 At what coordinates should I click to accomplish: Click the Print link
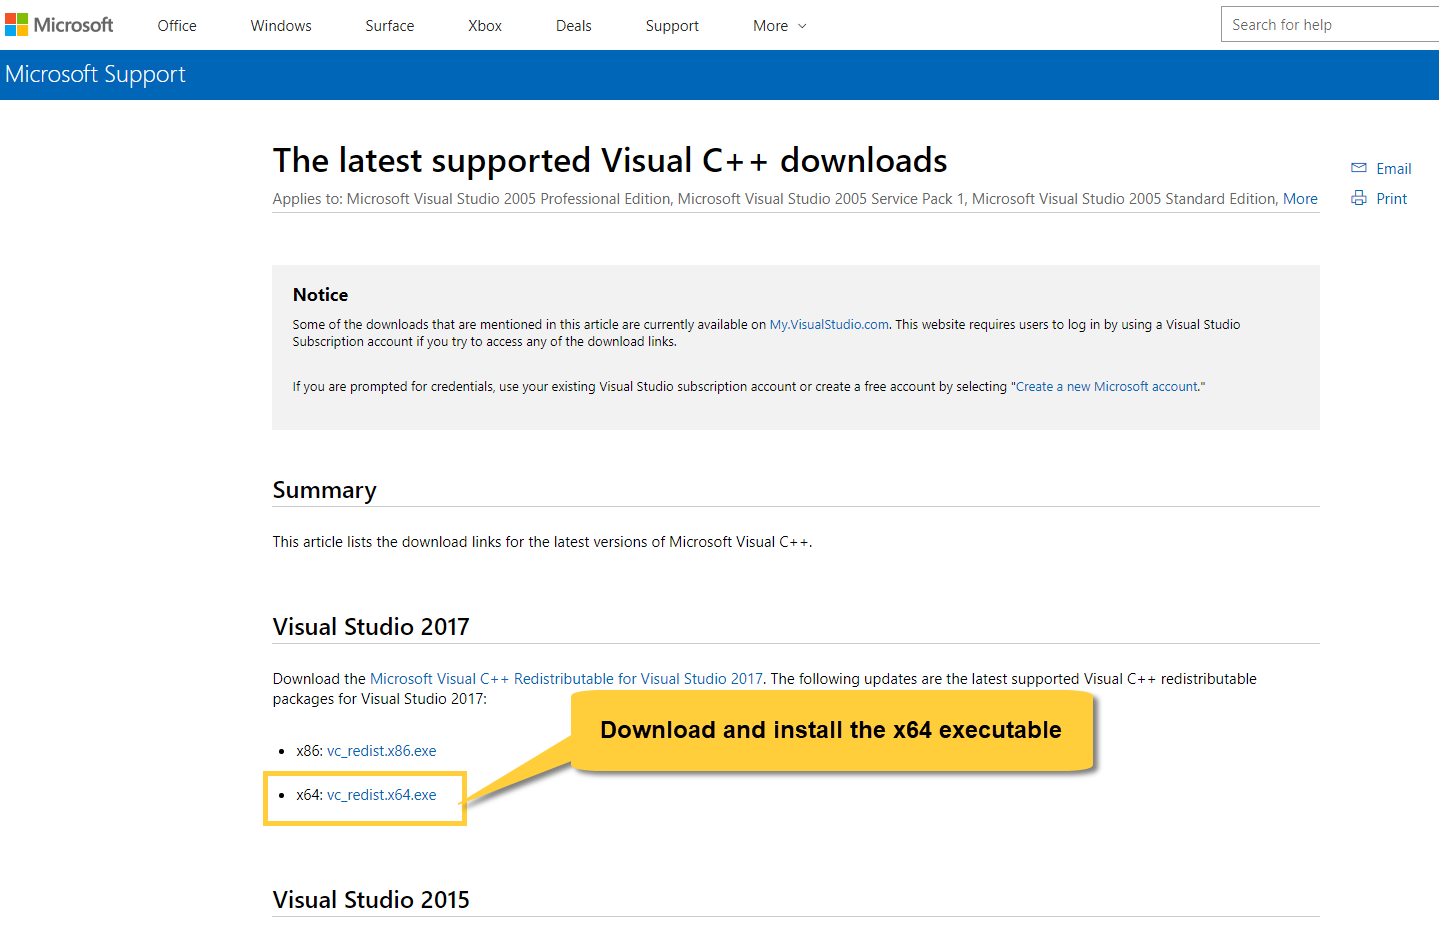tap(1391, 199)
